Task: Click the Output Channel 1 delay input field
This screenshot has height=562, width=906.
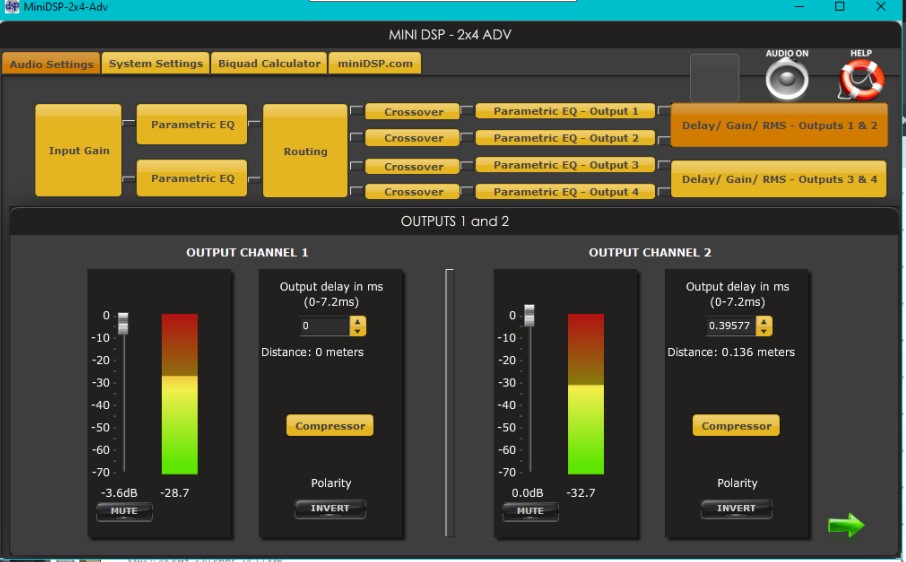Action: [x=325, y=326]
